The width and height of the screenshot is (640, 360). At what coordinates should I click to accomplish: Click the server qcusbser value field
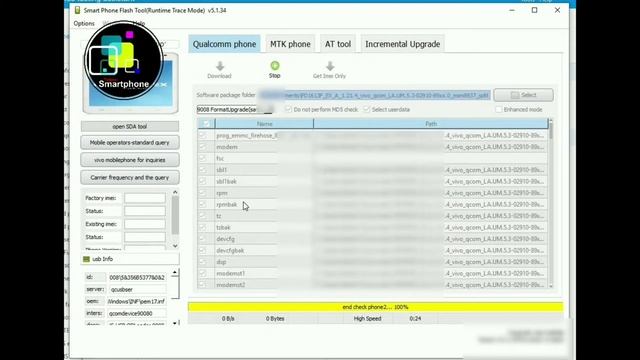(x=137, y=289)
